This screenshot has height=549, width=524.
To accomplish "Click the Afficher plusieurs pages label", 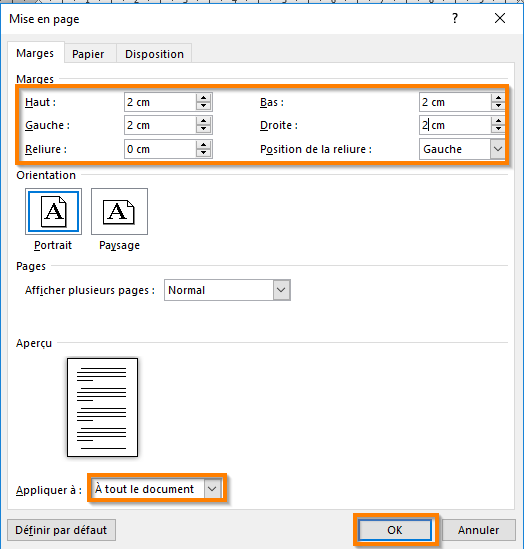I will 90,290.
